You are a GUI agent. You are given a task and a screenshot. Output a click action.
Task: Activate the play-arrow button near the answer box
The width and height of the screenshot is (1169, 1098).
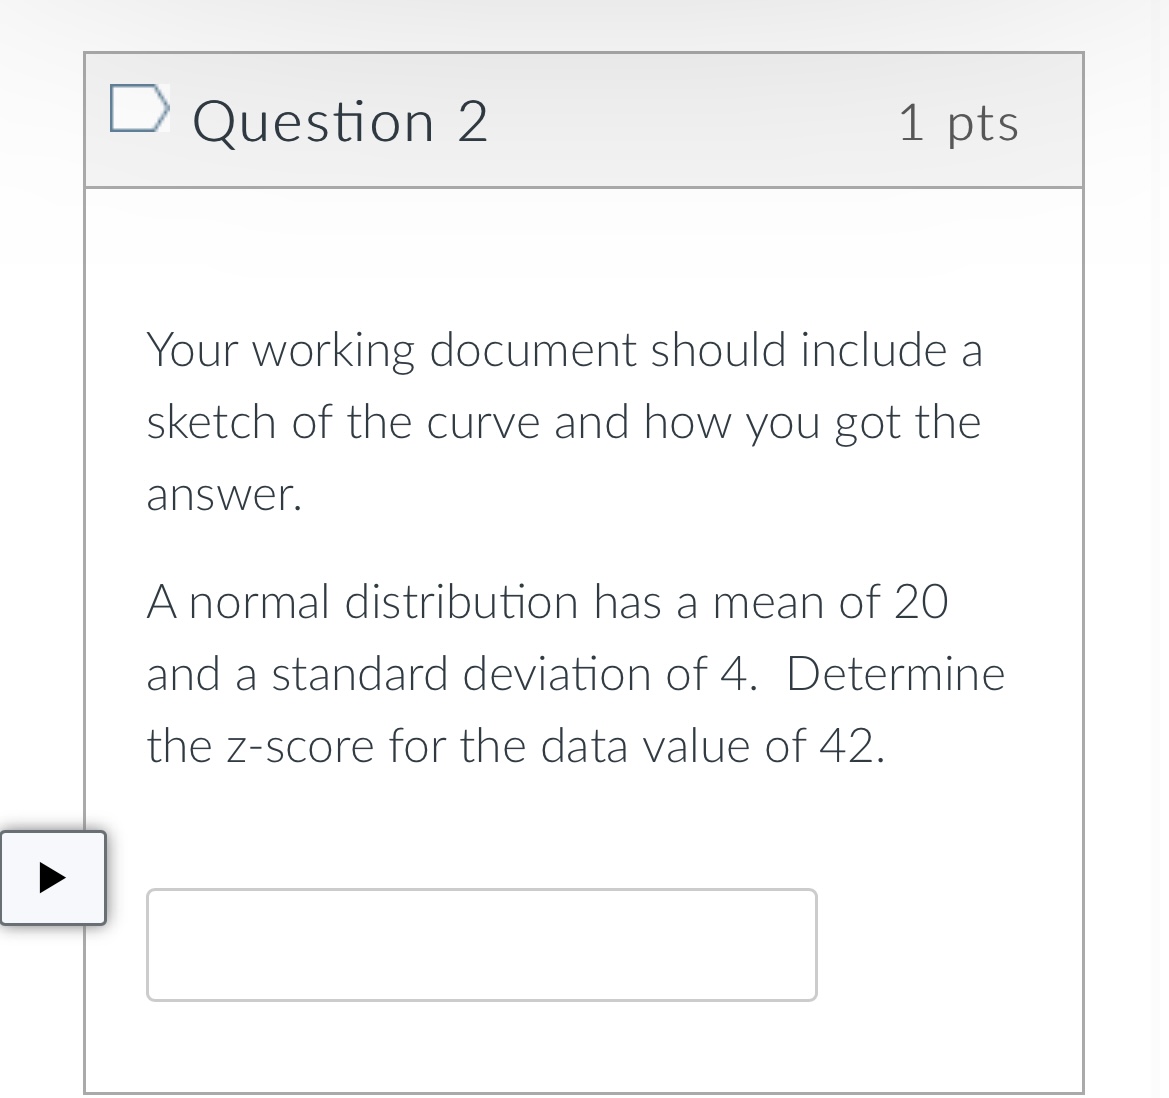tap(53, 878)
